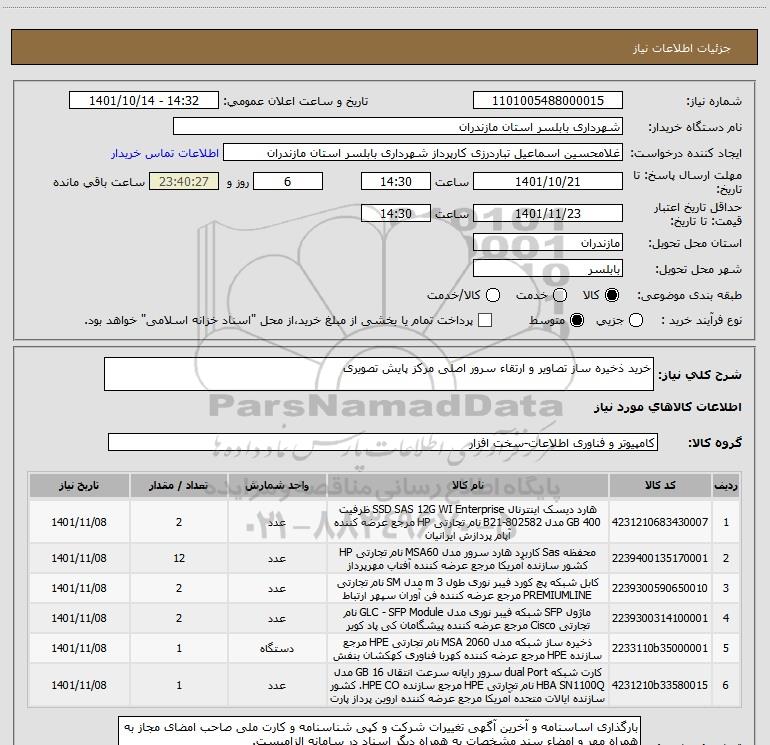Click the تاریخ نیاز column header
The height and width of the screenshot is (745, 770).
click(x=79, y=486)
